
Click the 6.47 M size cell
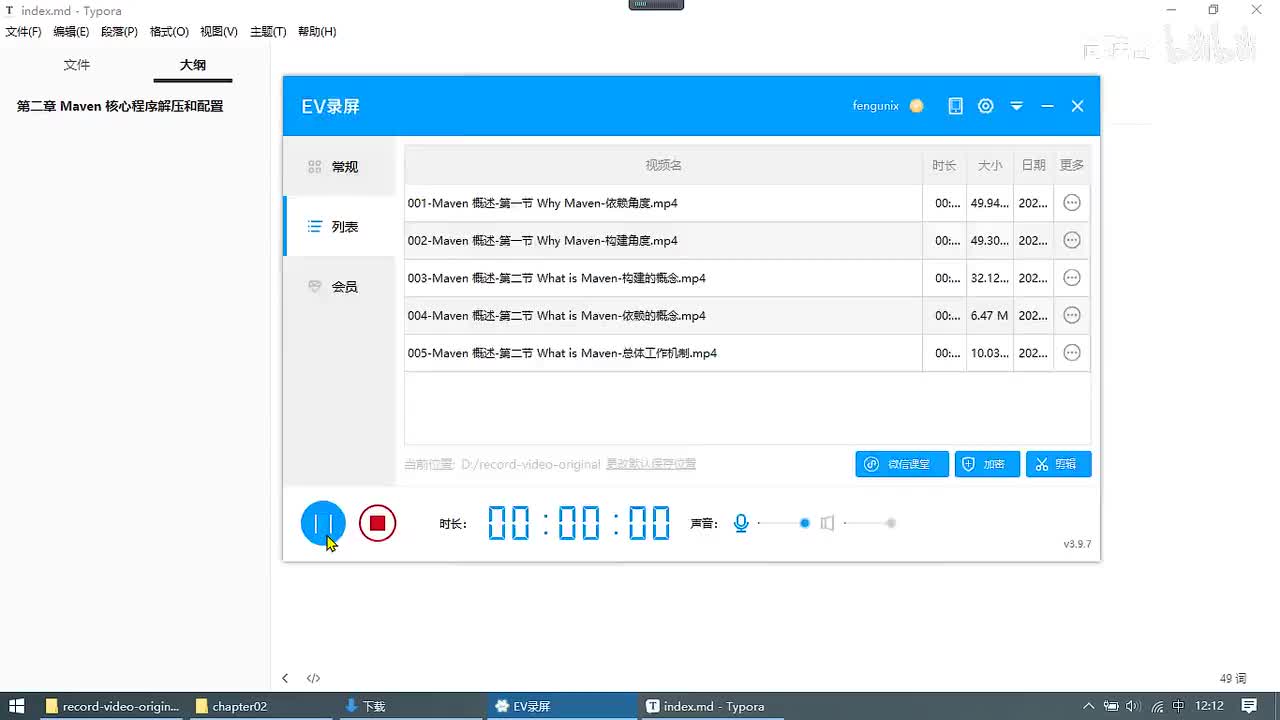[x=989, y=315]
